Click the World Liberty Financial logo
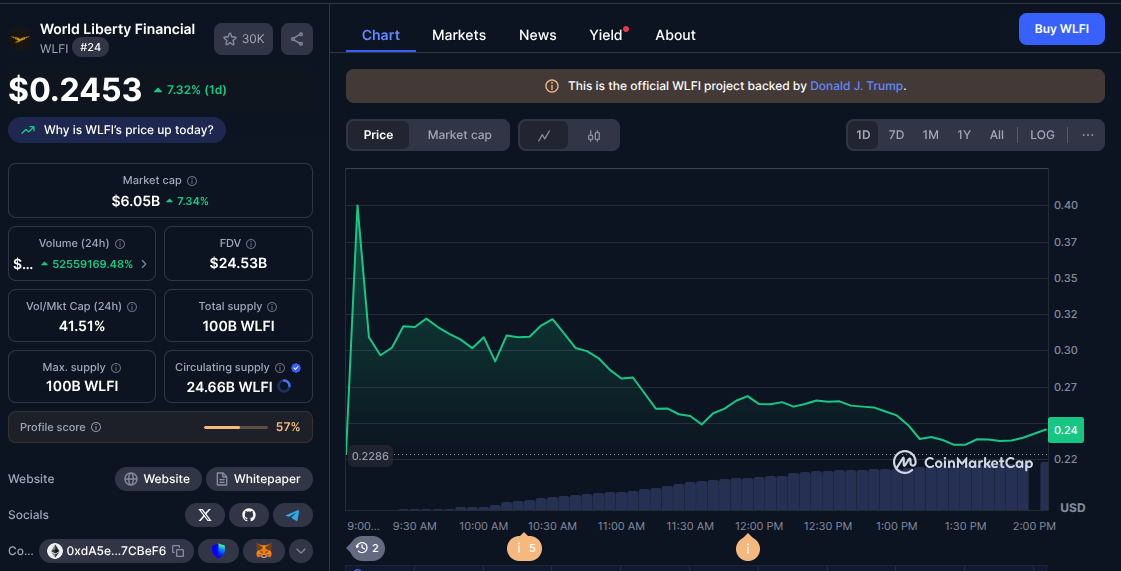 coord(19,38)
